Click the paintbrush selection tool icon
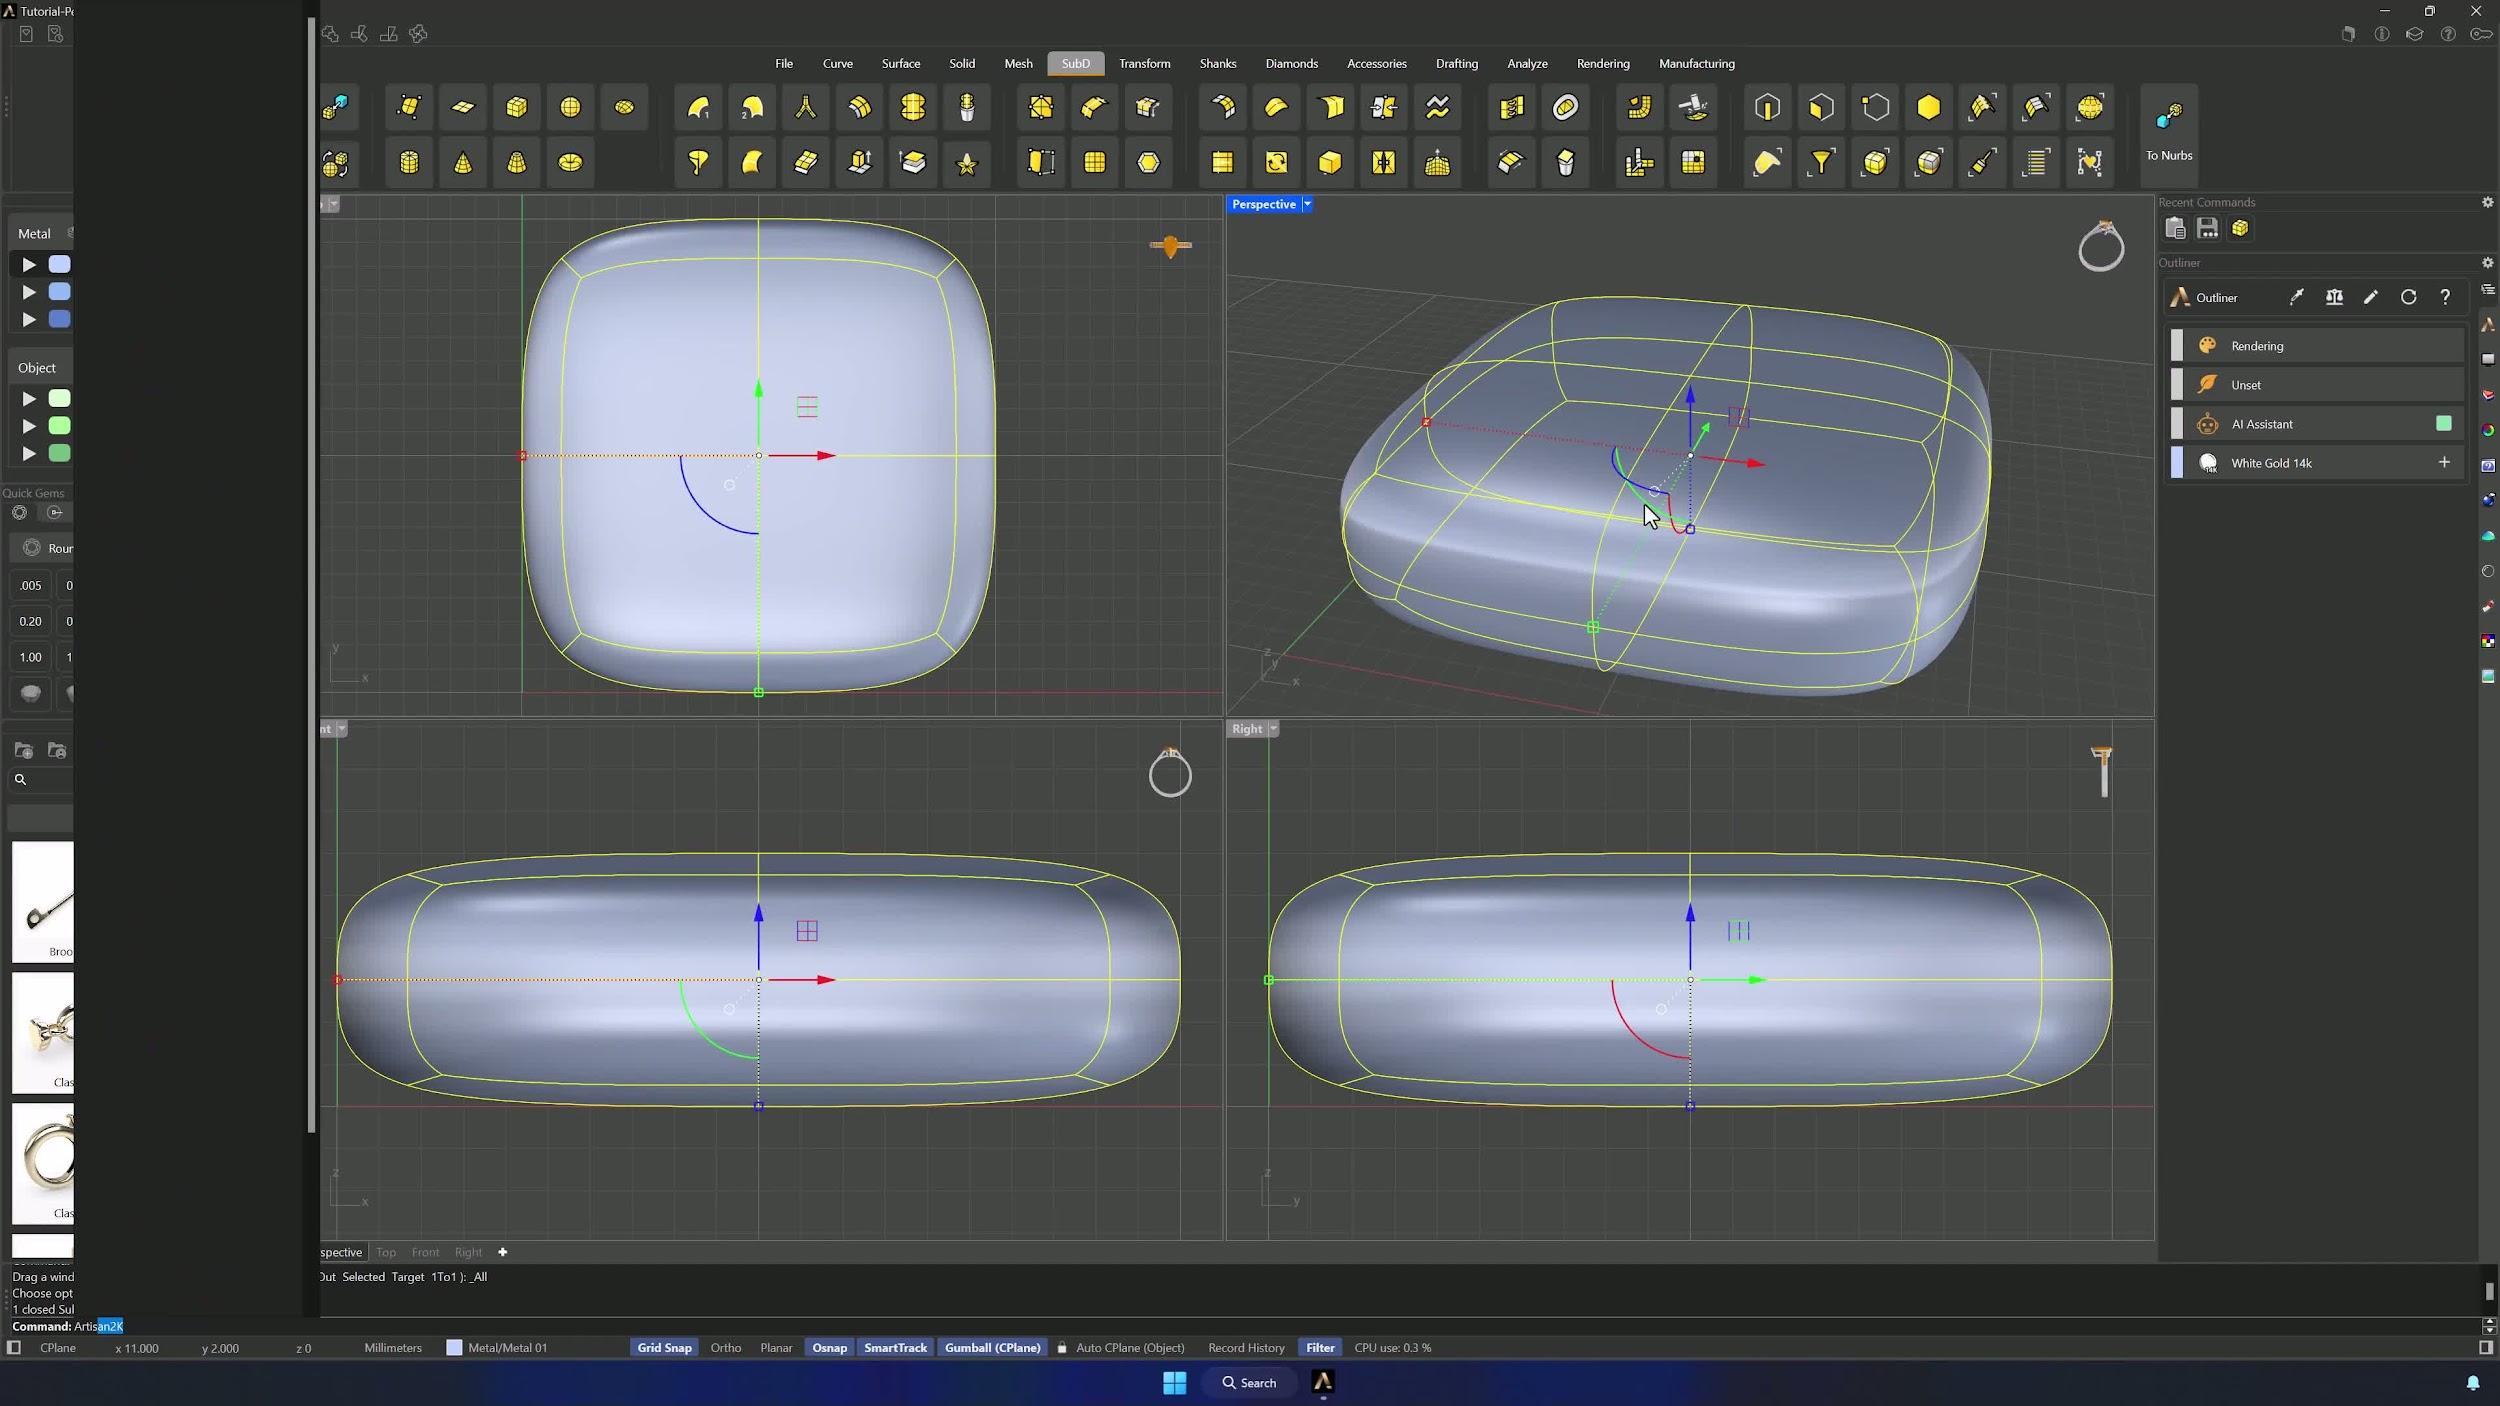The width and height of the screenshot is (2500, 1406). (x=1983, y=162)
